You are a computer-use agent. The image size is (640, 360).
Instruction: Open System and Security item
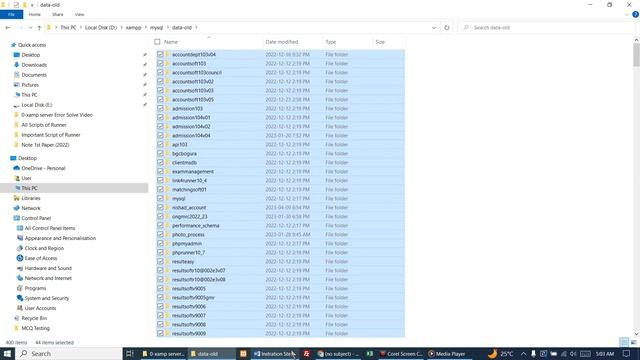pyautogui.click(x=47, y=298)
